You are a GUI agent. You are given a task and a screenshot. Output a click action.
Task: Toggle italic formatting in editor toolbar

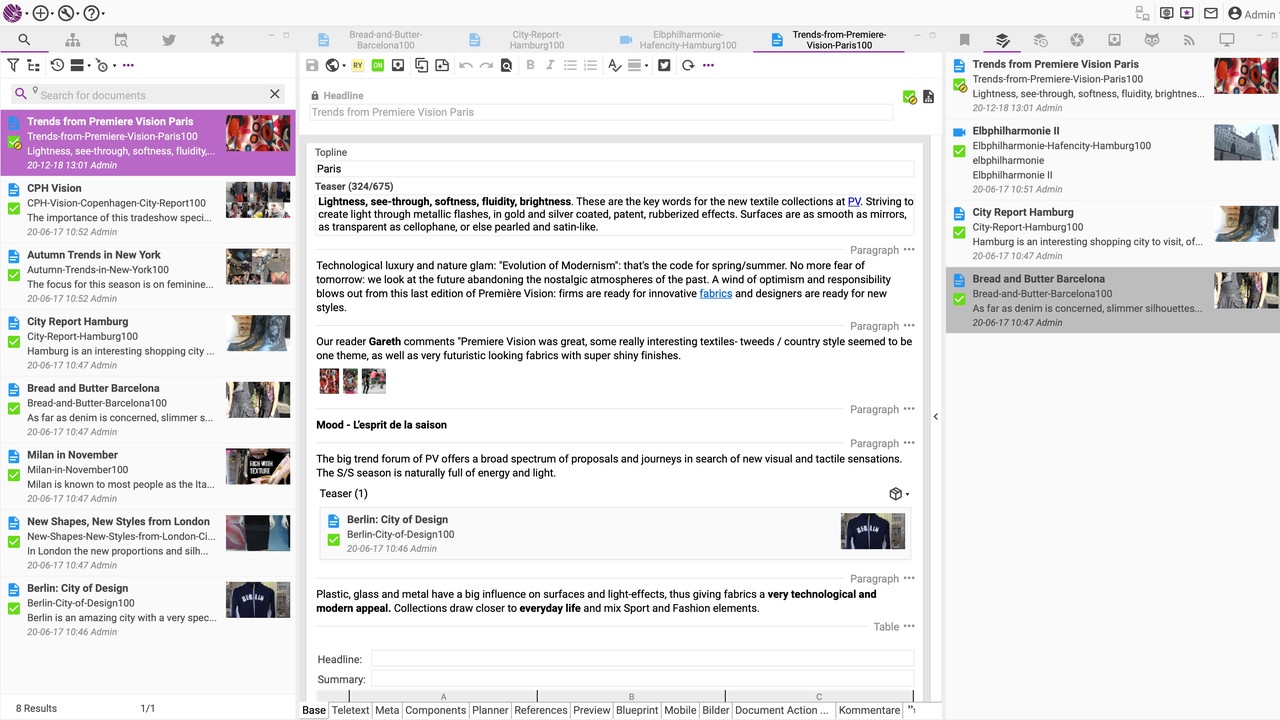click(x=550, y=66)
